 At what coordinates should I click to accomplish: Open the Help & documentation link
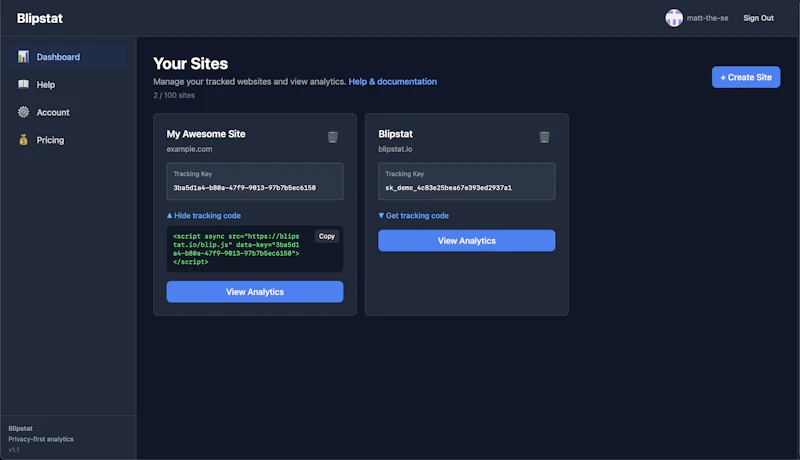point(392,82)
